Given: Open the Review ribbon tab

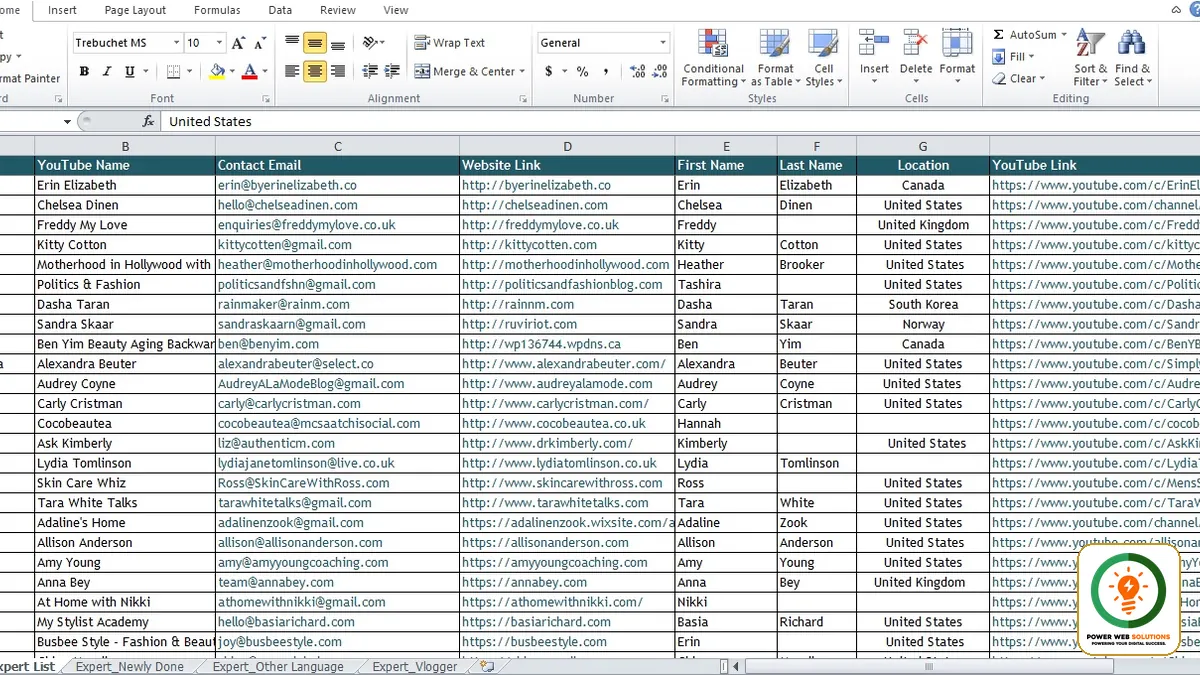Looking at the screenshot, I should [338, 10].
